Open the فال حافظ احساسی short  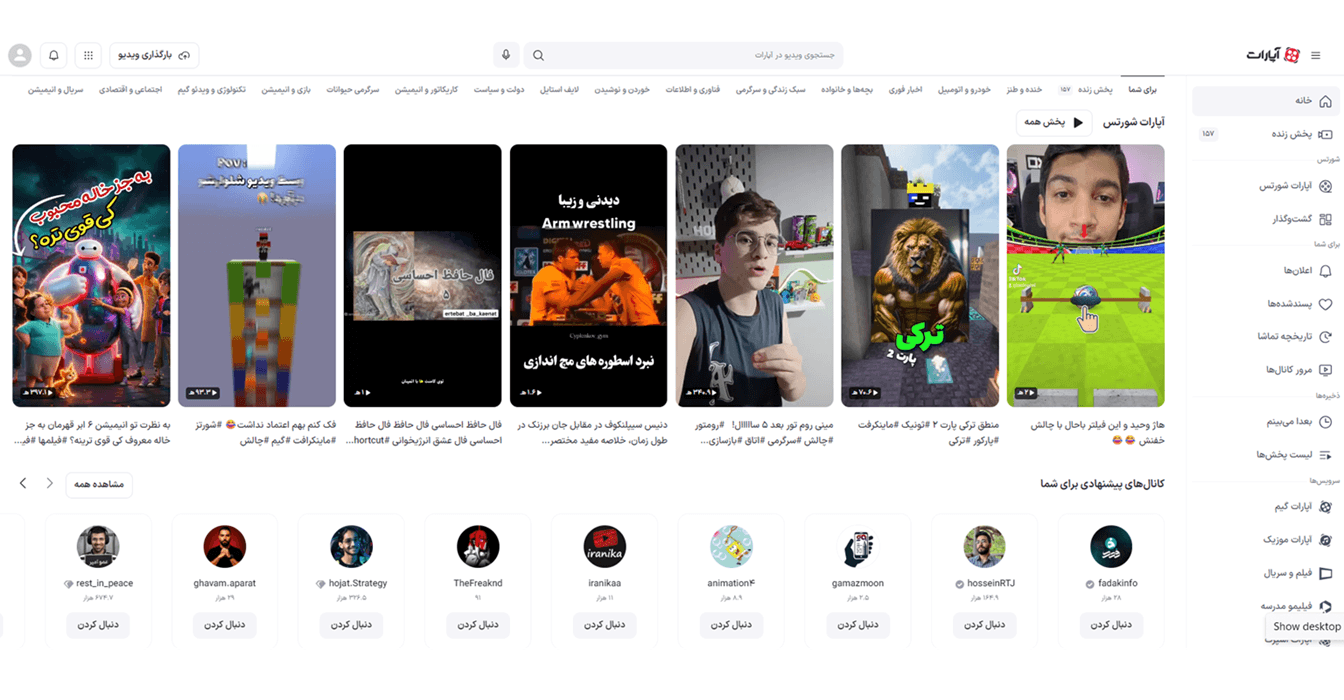pyautogui.click(x=422, y=276)
